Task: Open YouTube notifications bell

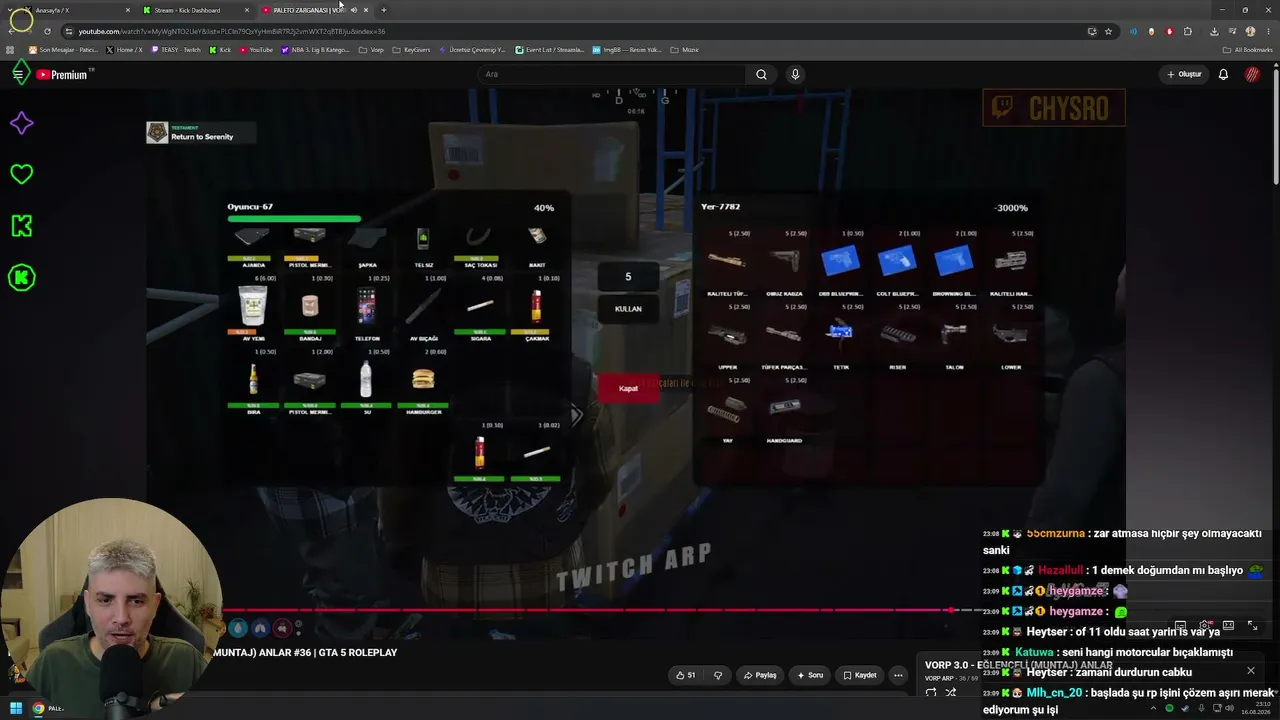Action: point(1223,74)
